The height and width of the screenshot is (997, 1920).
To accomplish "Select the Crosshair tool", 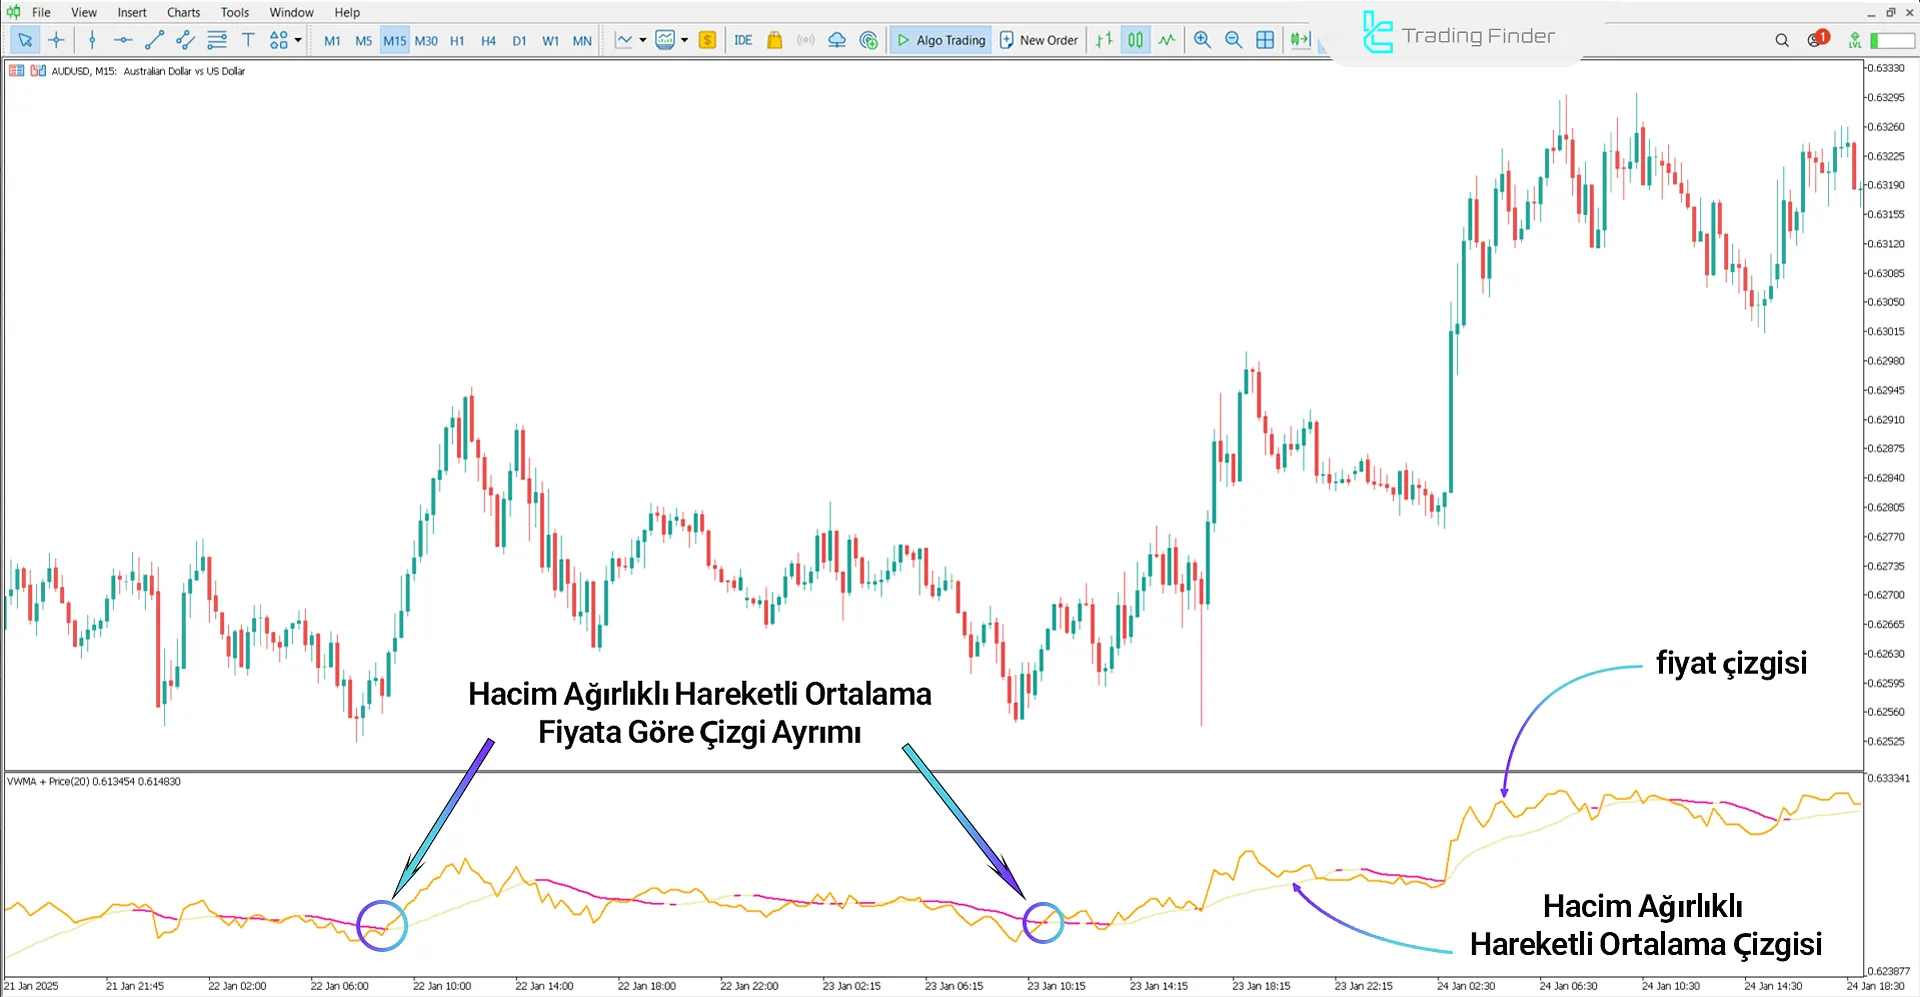I will pyautogui.click(x=56, y=40).
